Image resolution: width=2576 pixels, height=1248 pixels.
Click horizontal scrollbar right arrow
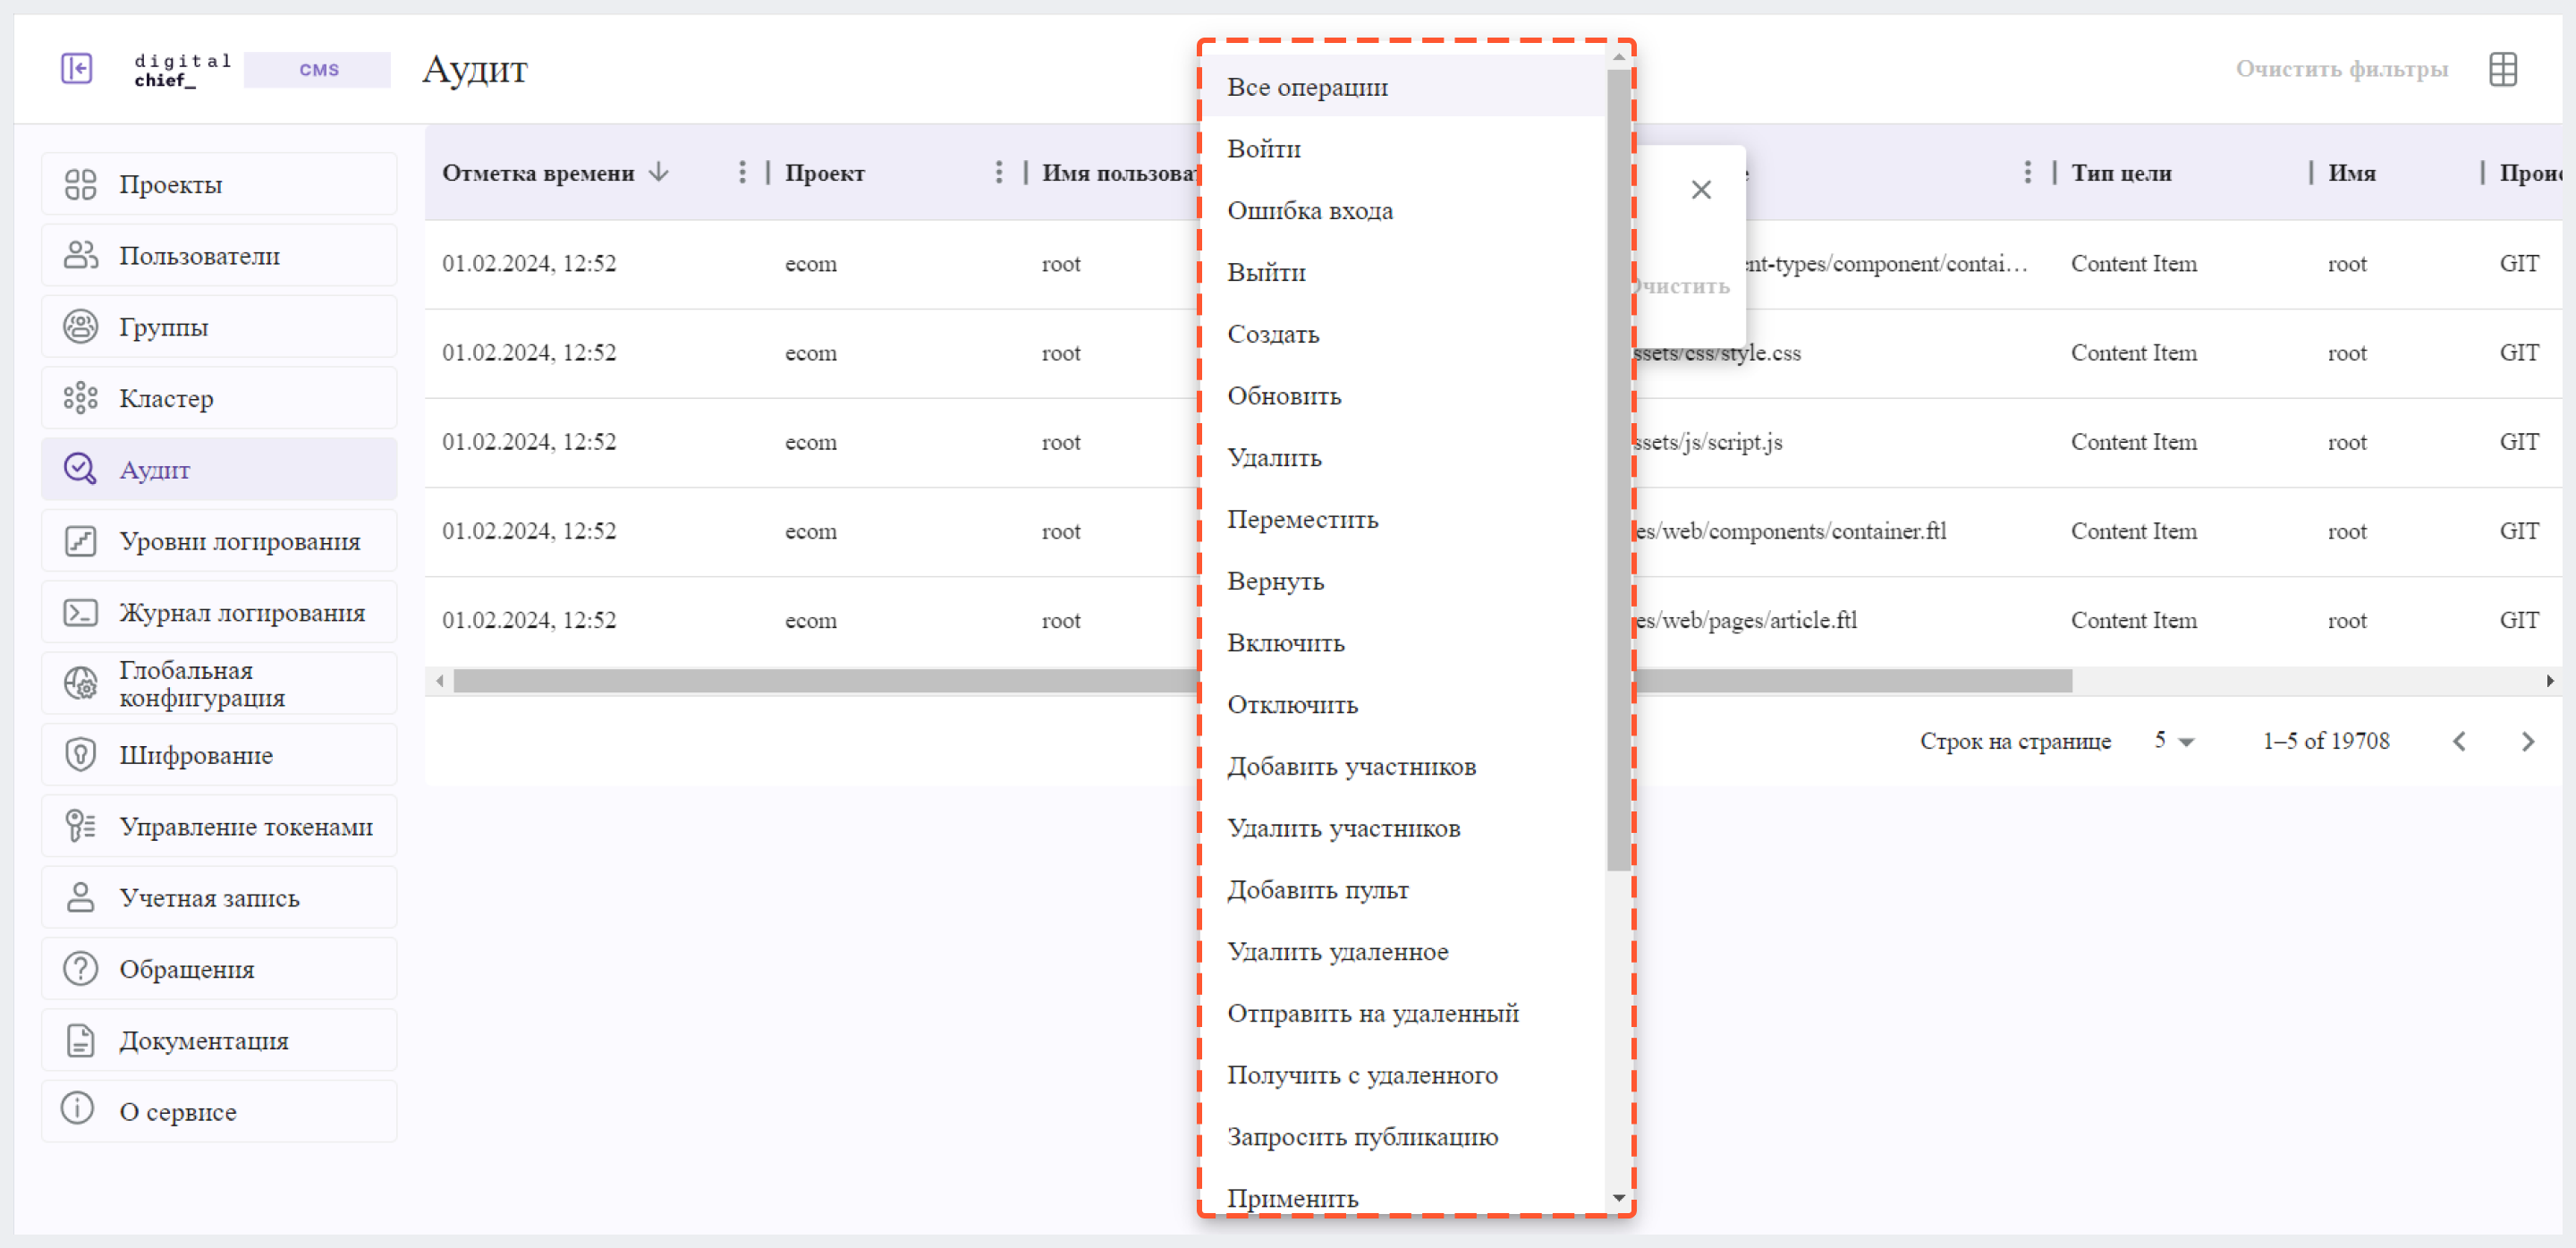[x=2549, y=681]
